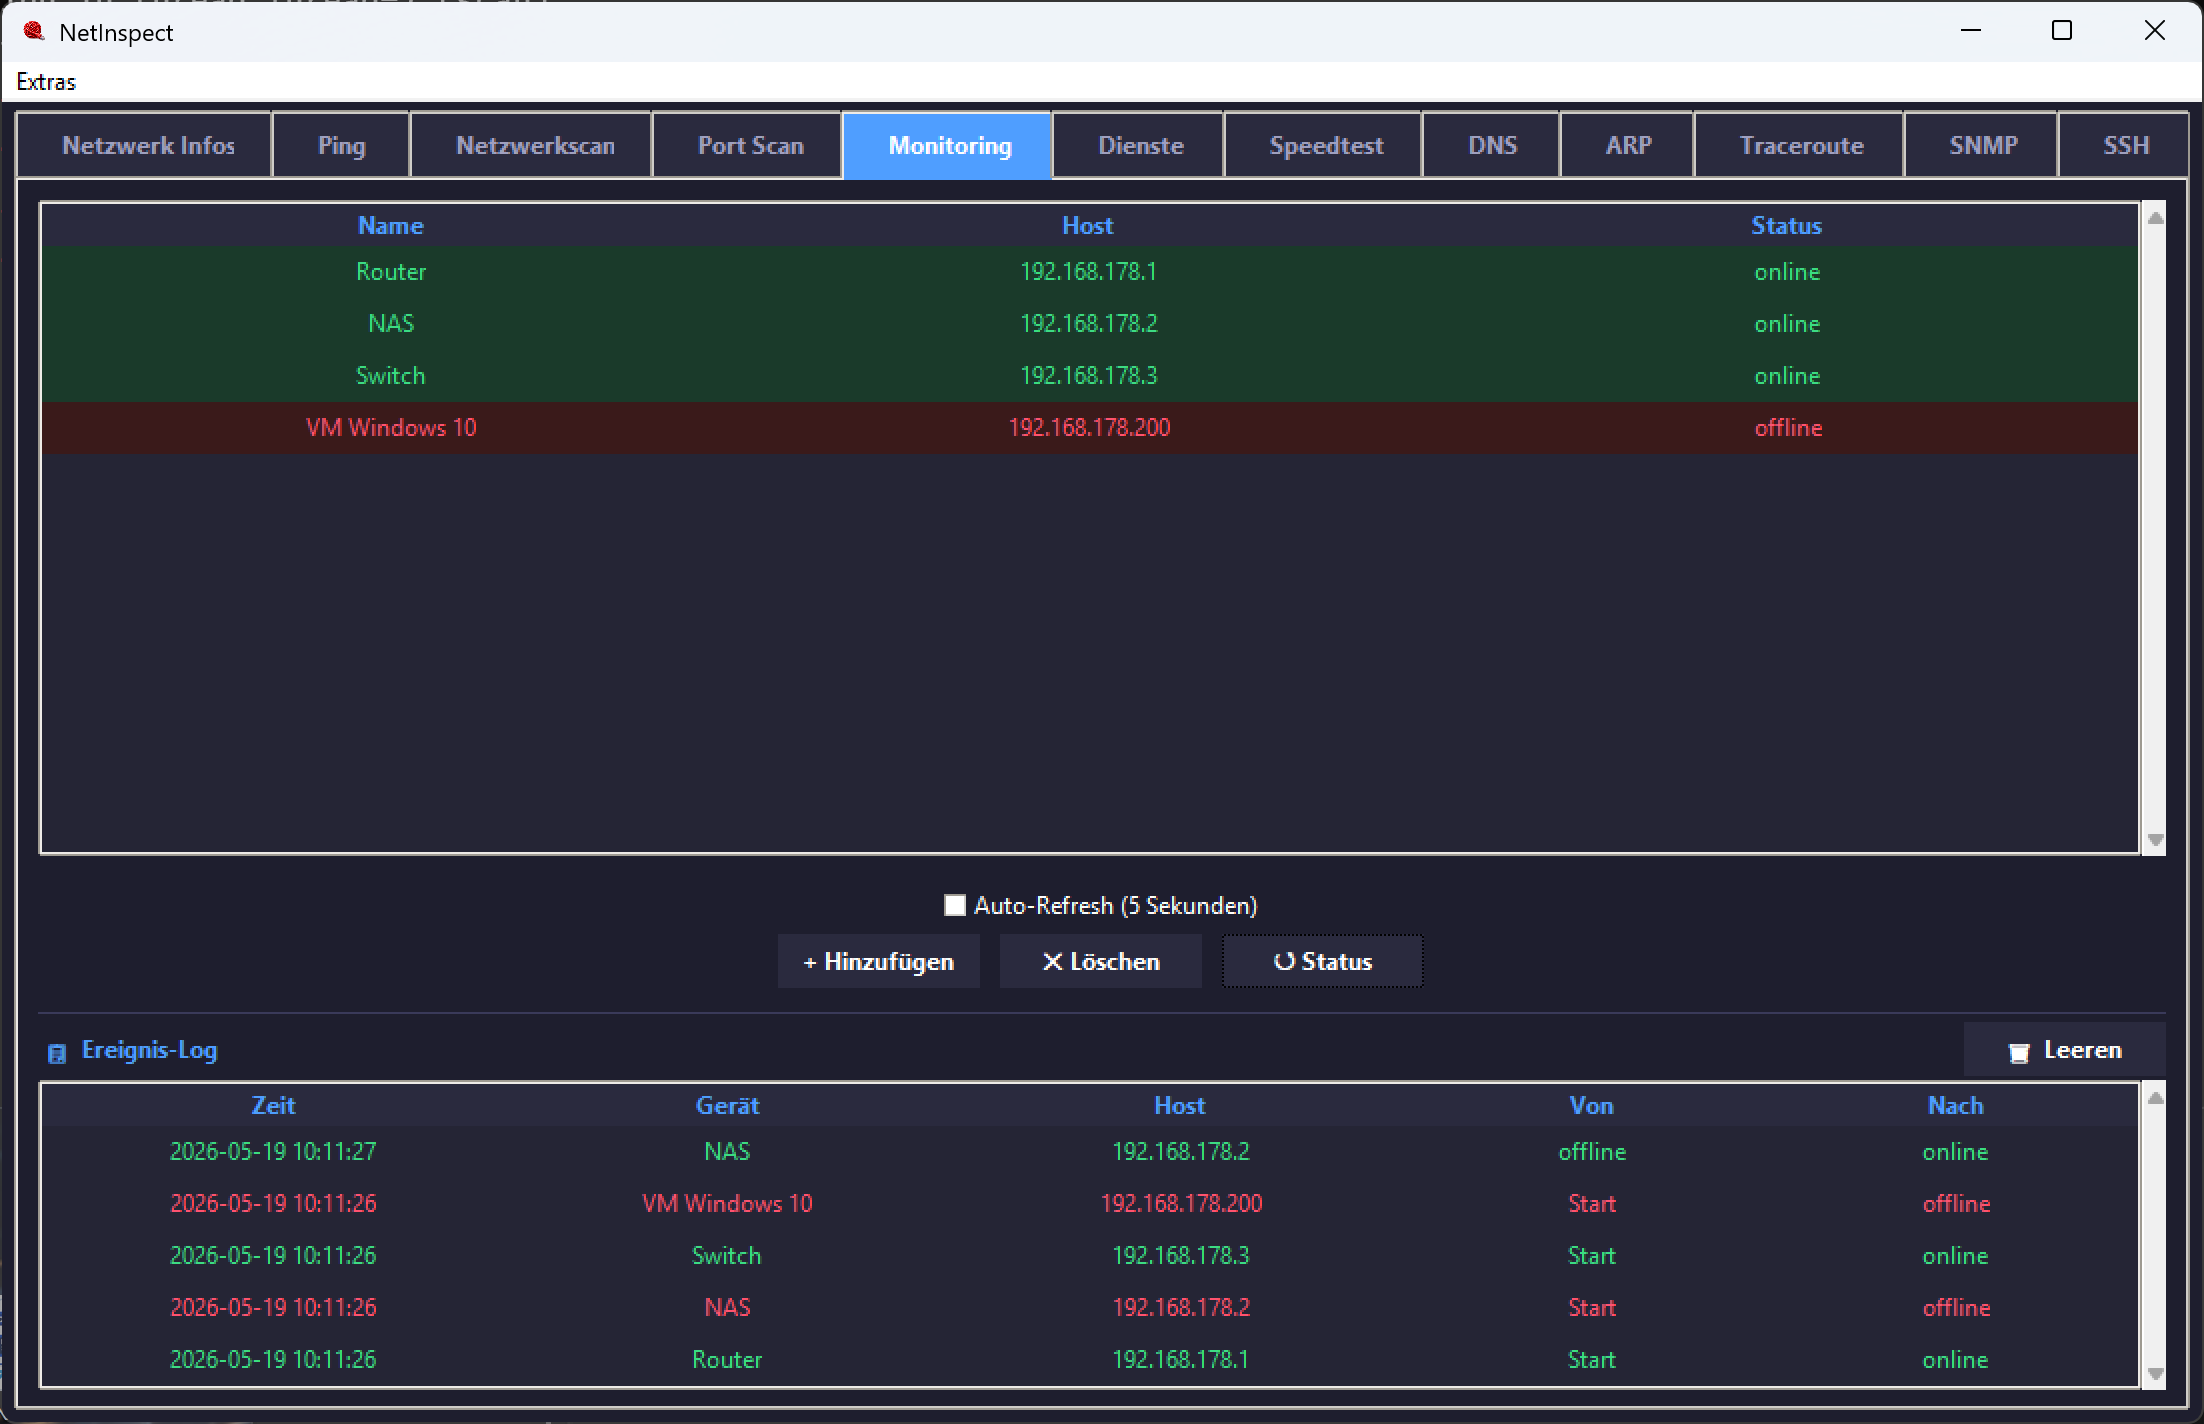Click the device list scrollbar down arrow
Viewport: 2204px width, 1424px height.
click(x=2155, y=840)
